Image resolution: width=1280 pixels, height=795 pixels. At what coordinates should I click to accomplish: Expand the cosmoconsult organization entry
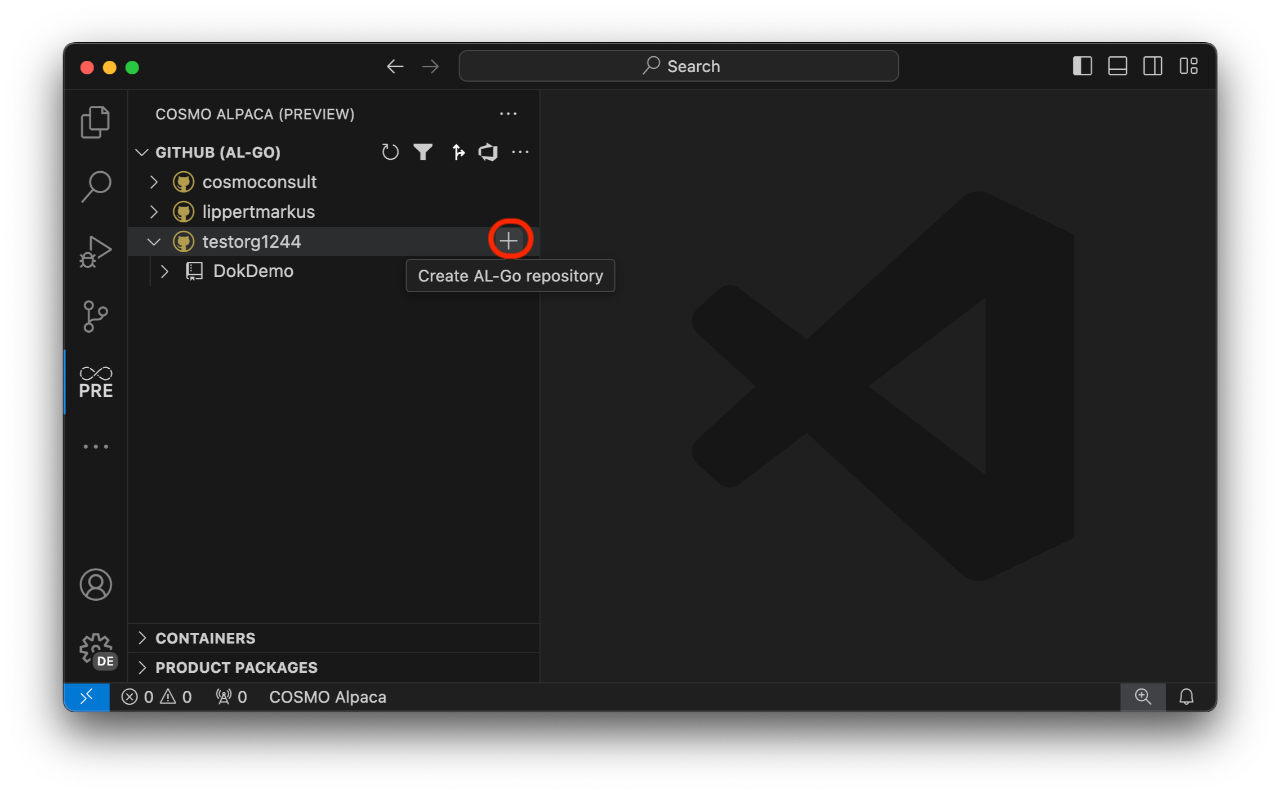point(153,181)
